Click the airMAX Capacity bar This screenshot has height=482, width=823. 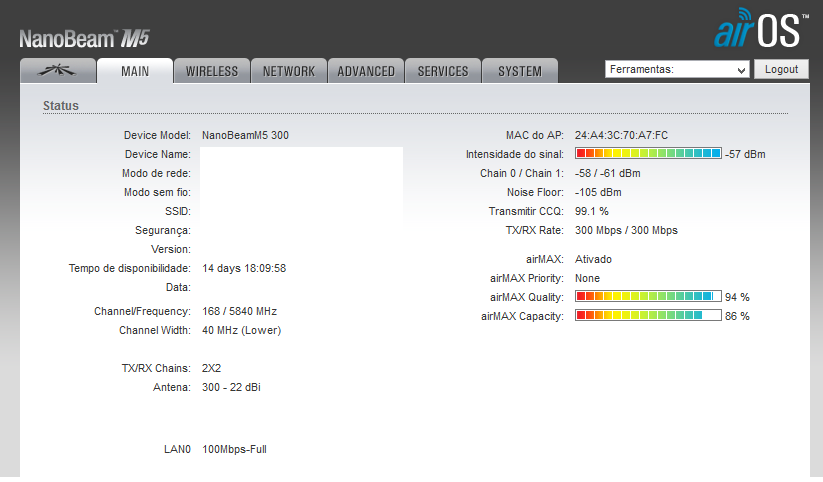648,315
